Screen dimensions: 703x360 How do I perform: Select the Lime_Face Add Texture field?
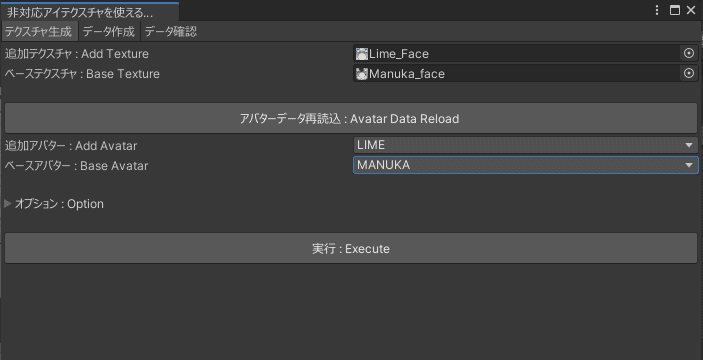click(517, 54)
